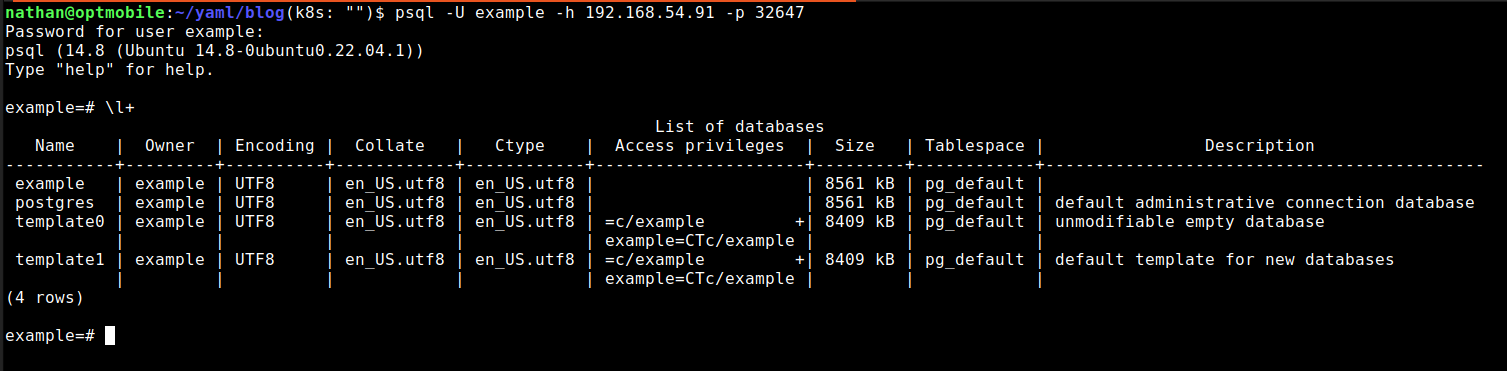
Task: Click 'default template for new databases' description
Action: point(1225,260)
